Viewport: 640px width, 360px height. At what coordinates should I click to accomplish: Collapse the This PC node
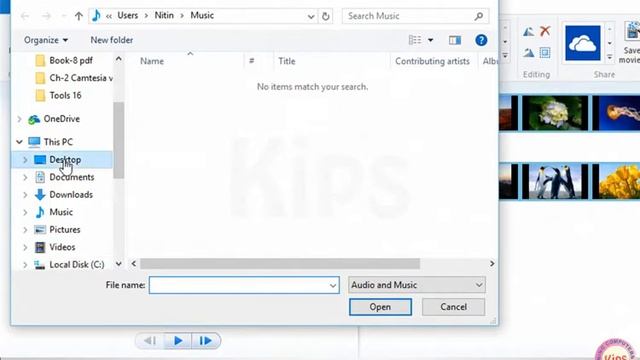coord(19,142)
